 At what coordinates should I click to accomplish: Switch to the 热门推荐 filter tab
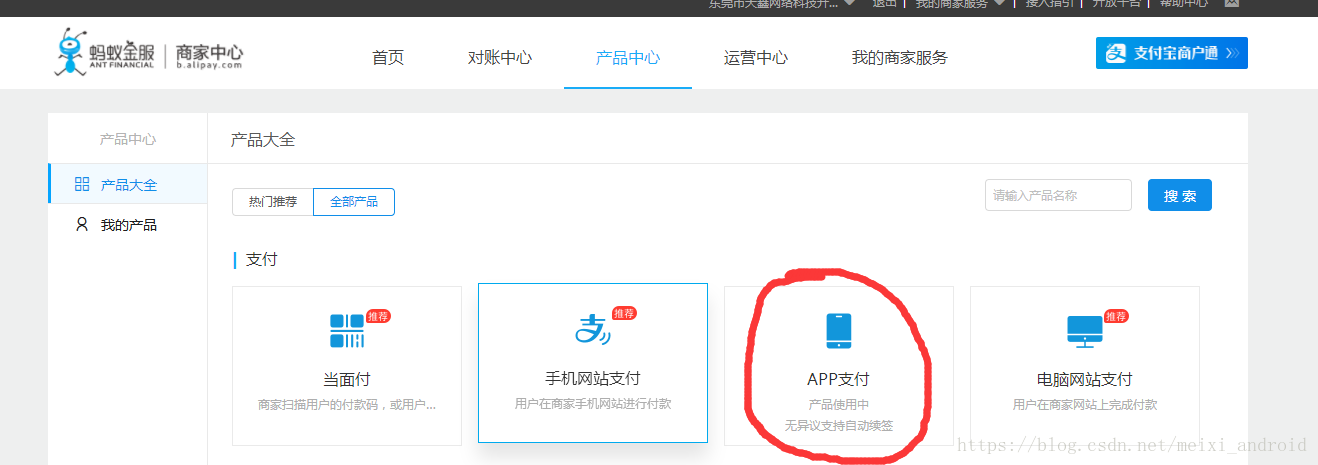click(x=273, y=202)
